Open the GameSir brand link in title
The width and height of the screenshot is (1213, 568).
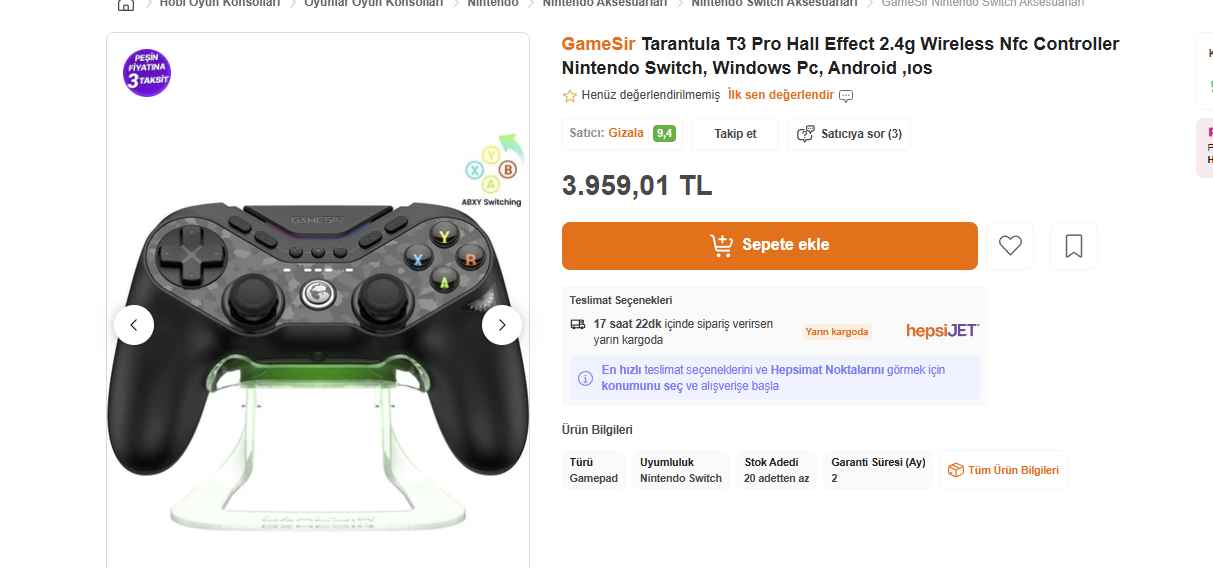[x=598, y=44]
